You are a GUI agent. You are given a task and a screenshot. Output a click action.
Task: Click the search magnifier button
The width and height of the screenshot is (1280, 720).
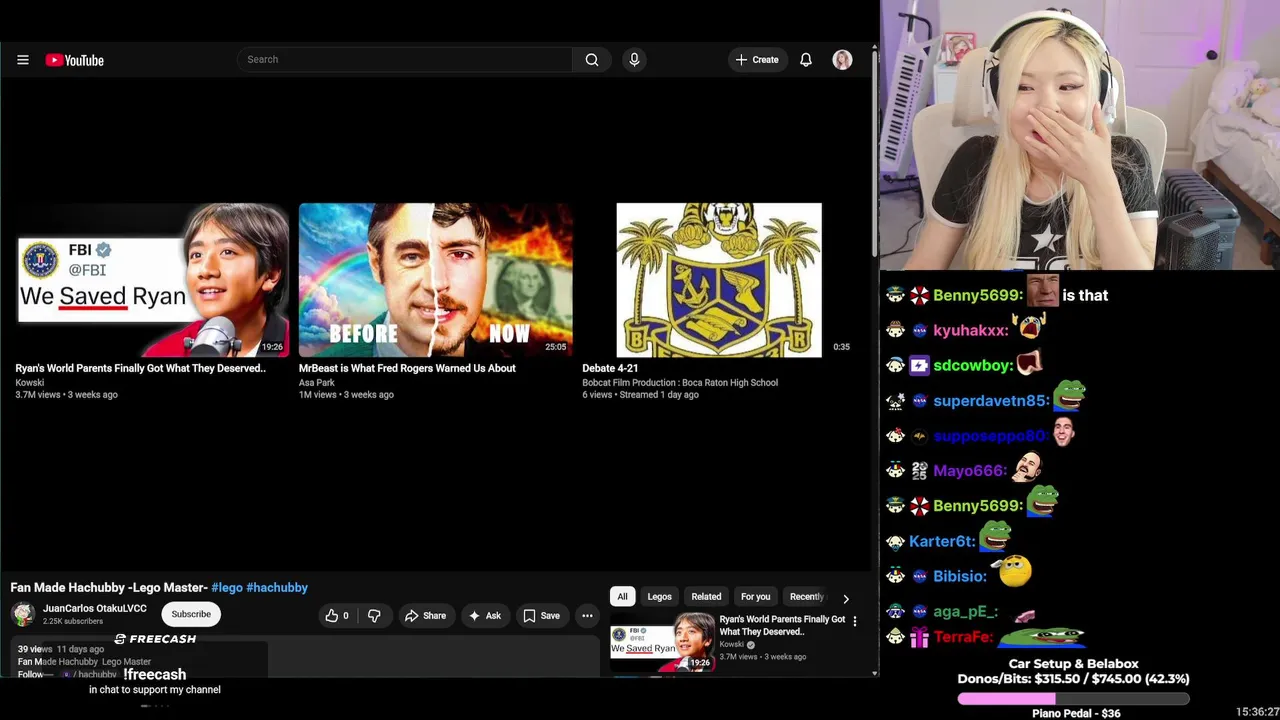[592, 60]
